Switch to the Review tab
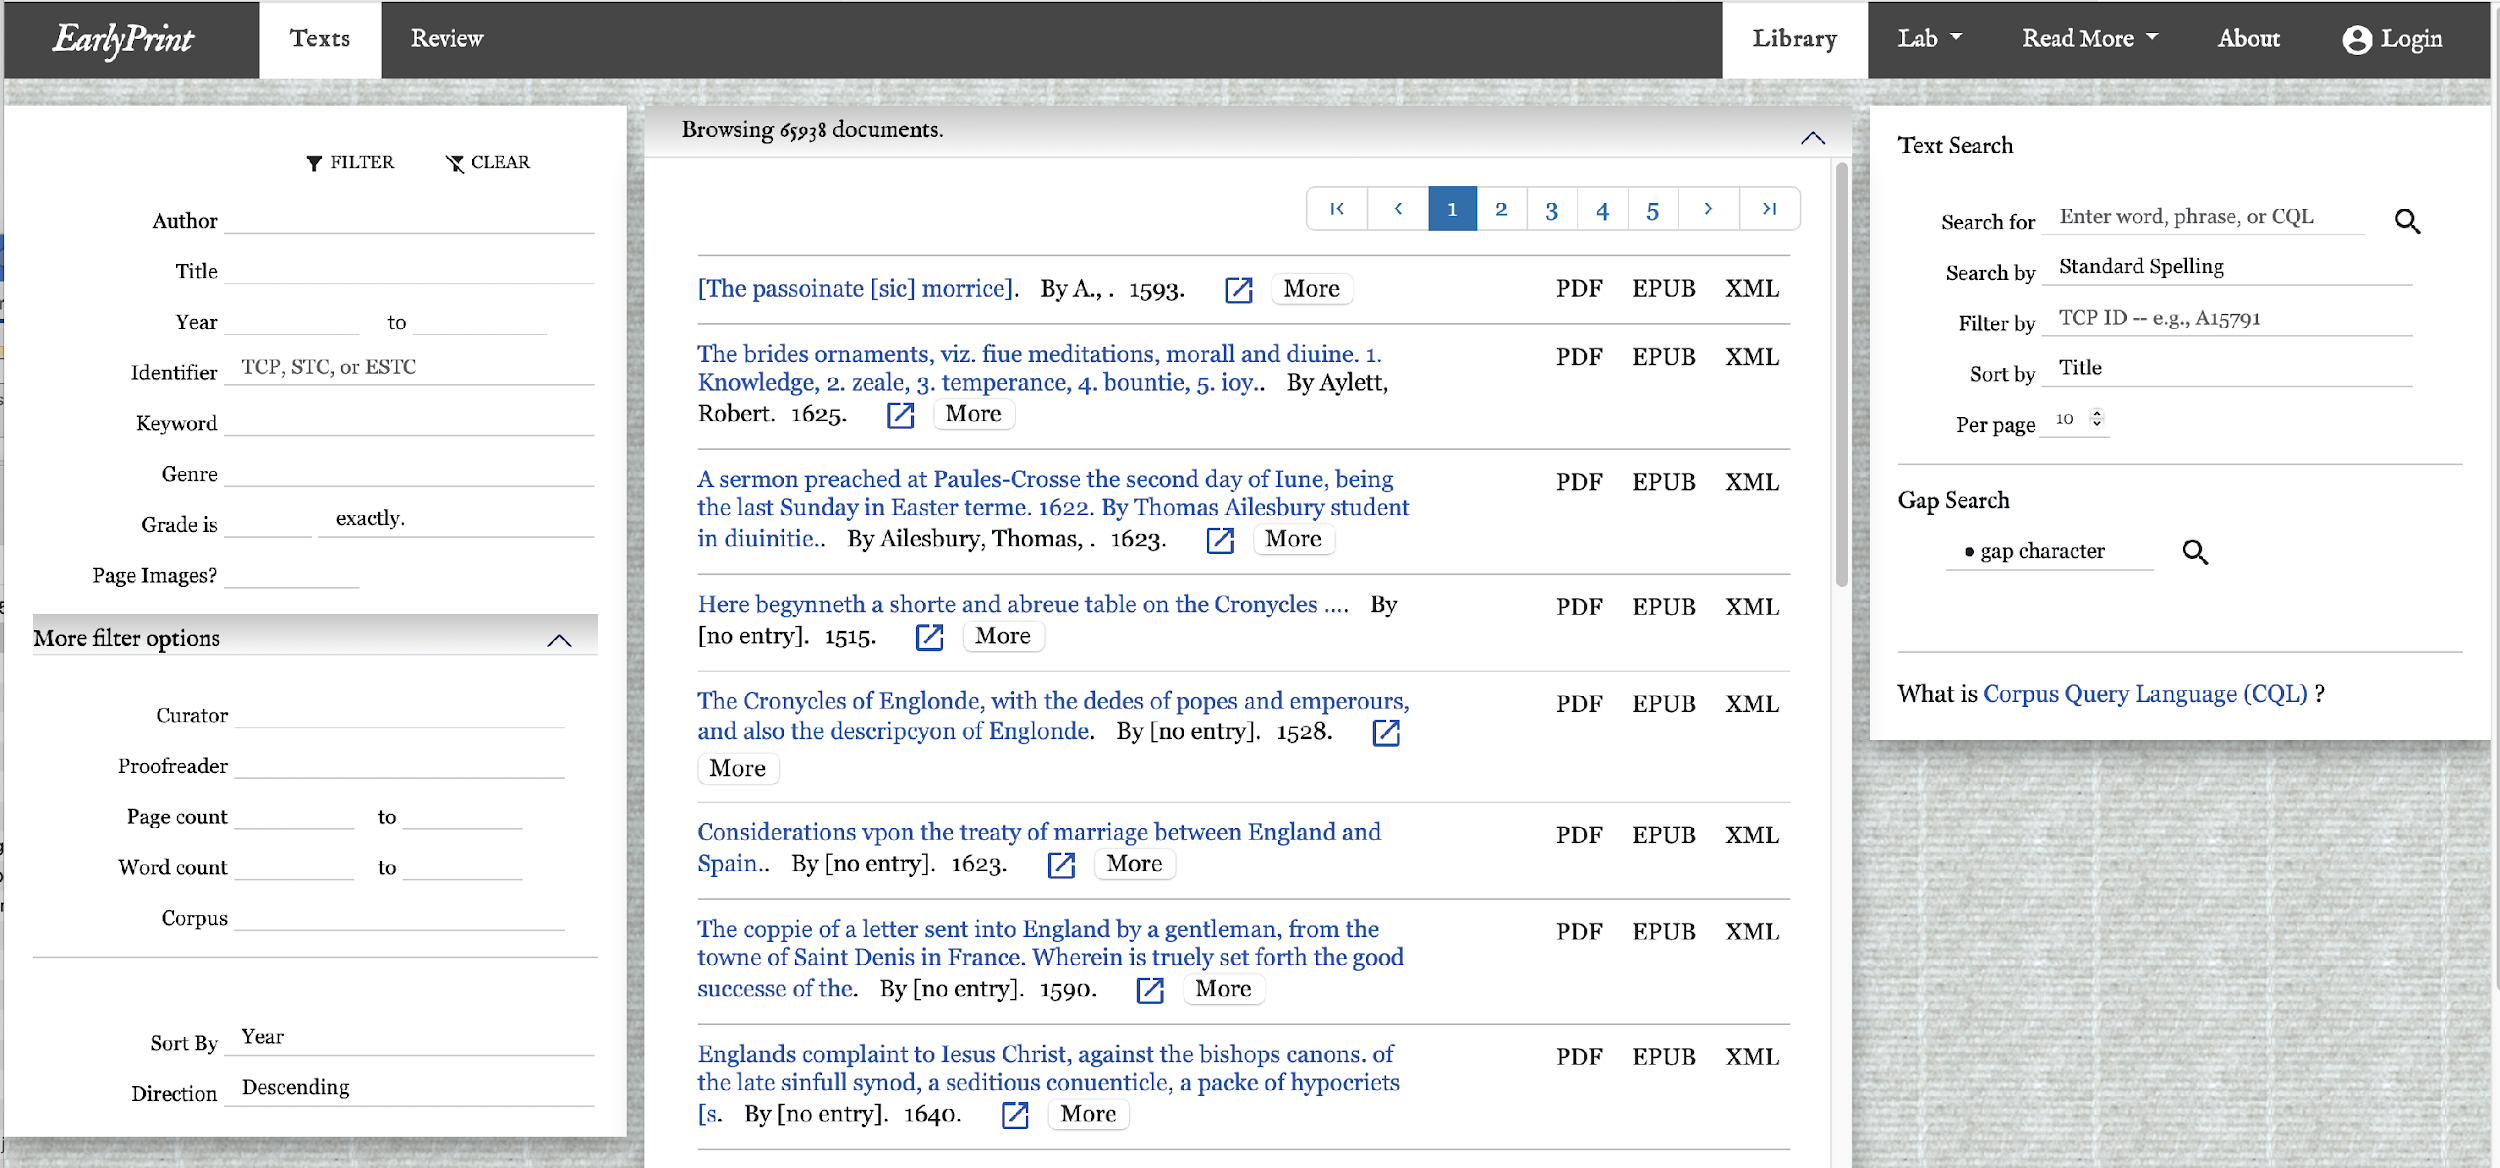The height and width of the screenshot is (1168, 2500). click(446, 39)
